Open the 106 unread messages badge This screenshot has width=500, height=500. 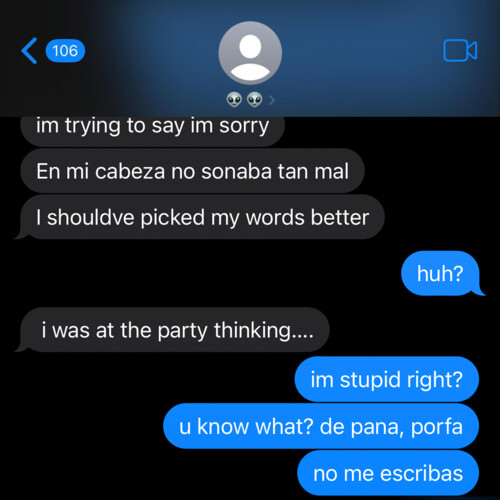(65, 51)
